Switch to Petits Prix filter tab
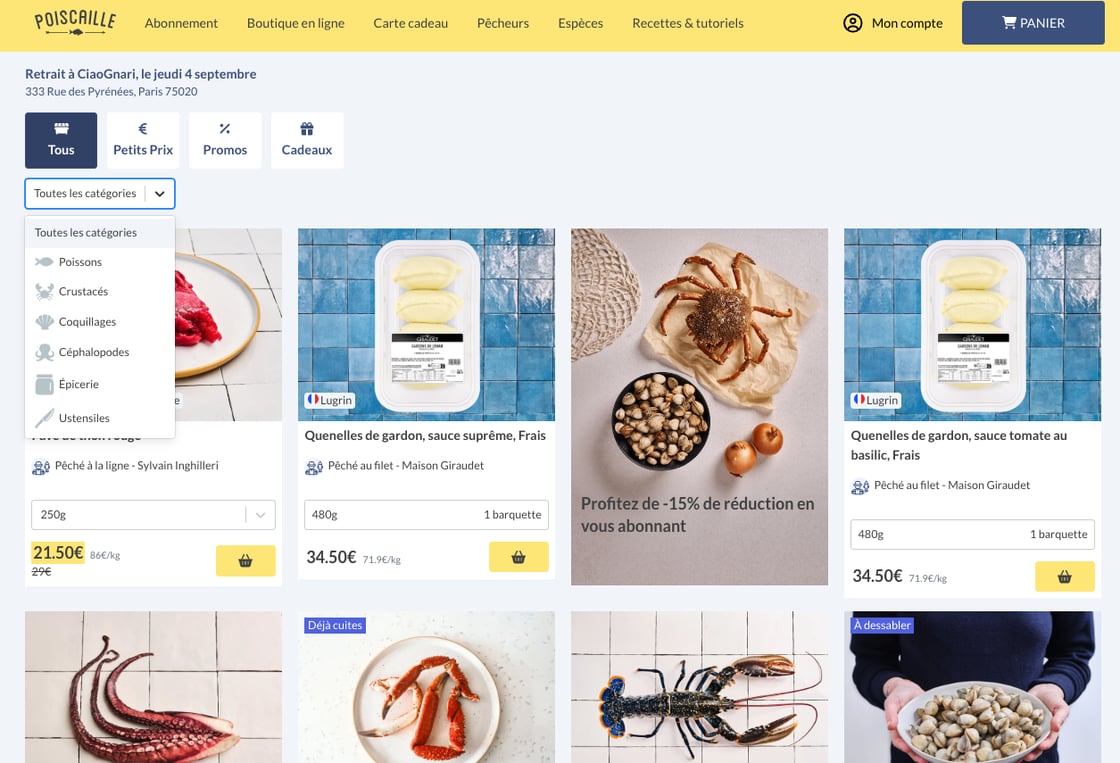 pos(143,140)
